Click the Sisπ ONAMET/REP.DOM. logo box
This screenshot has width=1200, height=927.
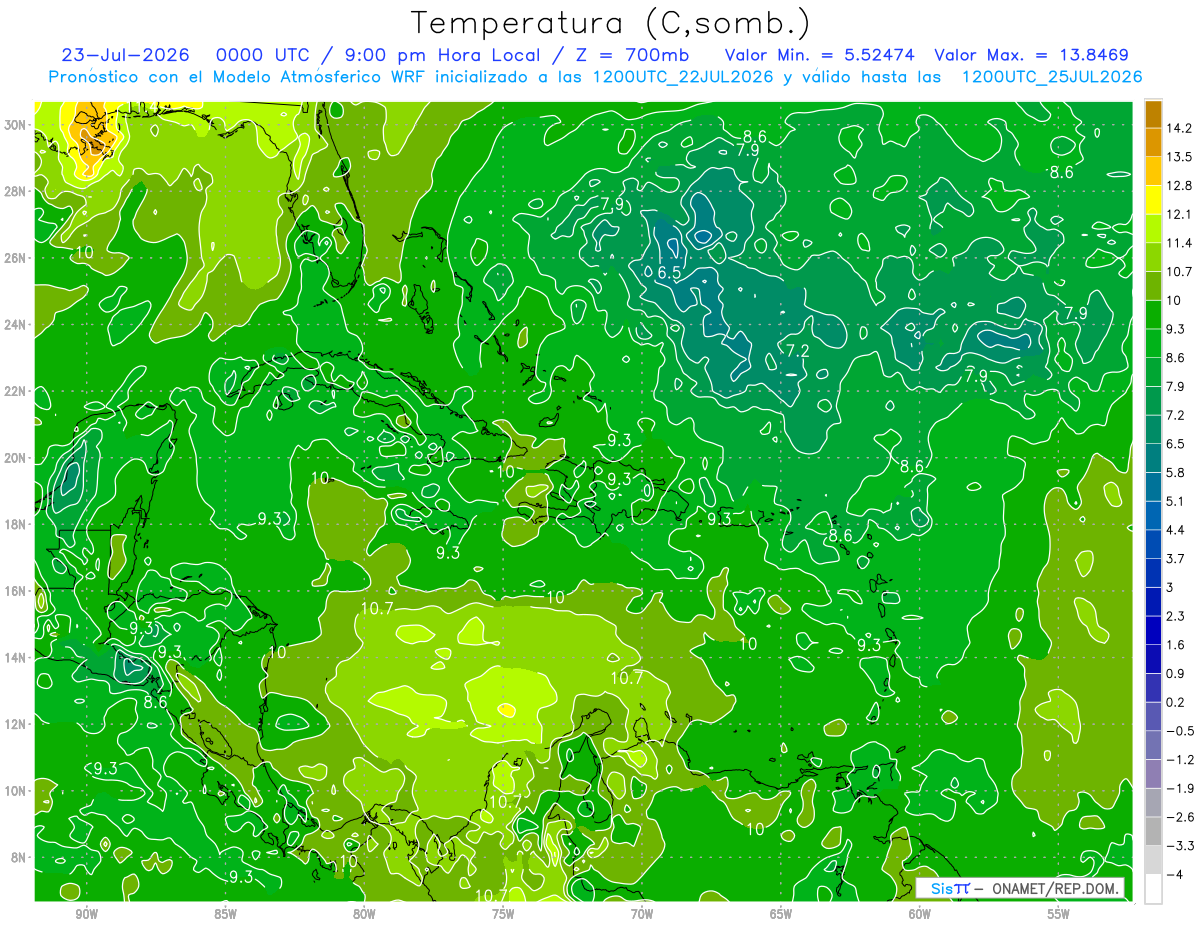(x=1020, y=888)
